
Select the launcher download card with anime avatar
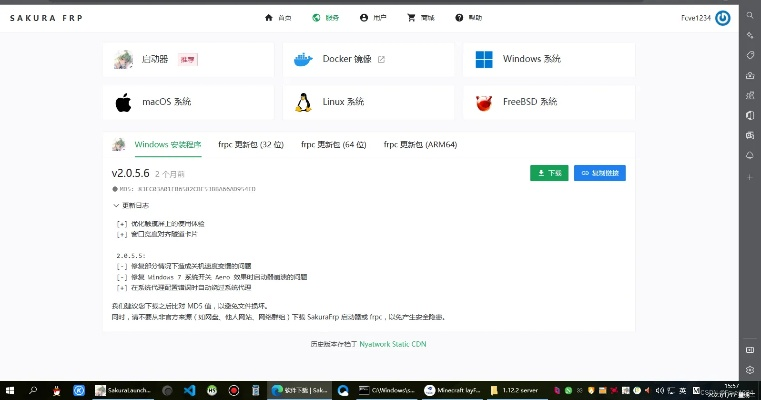pos(188,59)
